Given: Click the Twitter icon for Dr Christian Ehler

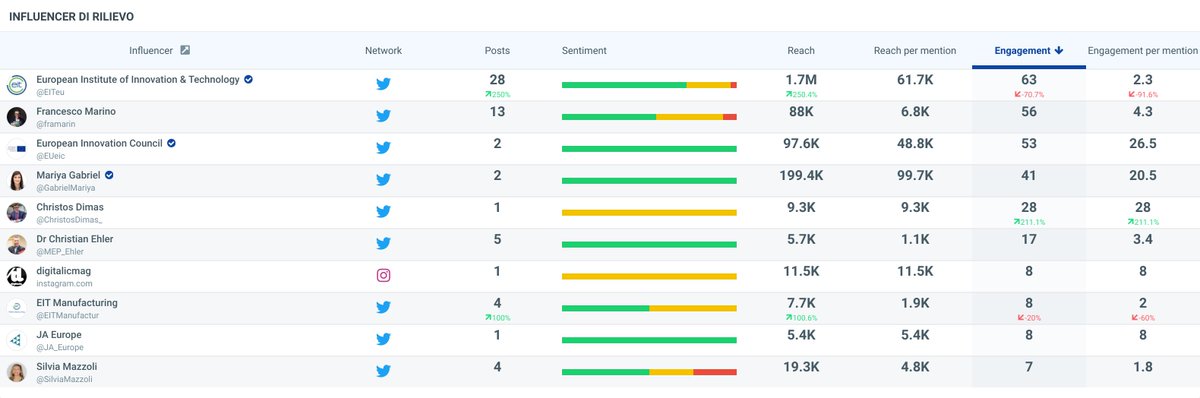Looking at the screenshot, I should coord(383,244).
